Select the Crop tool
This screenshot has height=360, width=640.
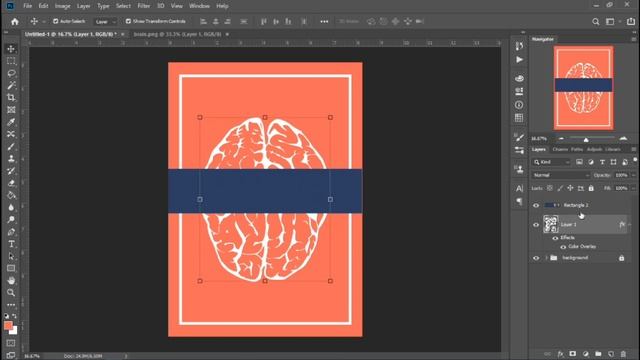pyautogui.click(x=11, y=98)
